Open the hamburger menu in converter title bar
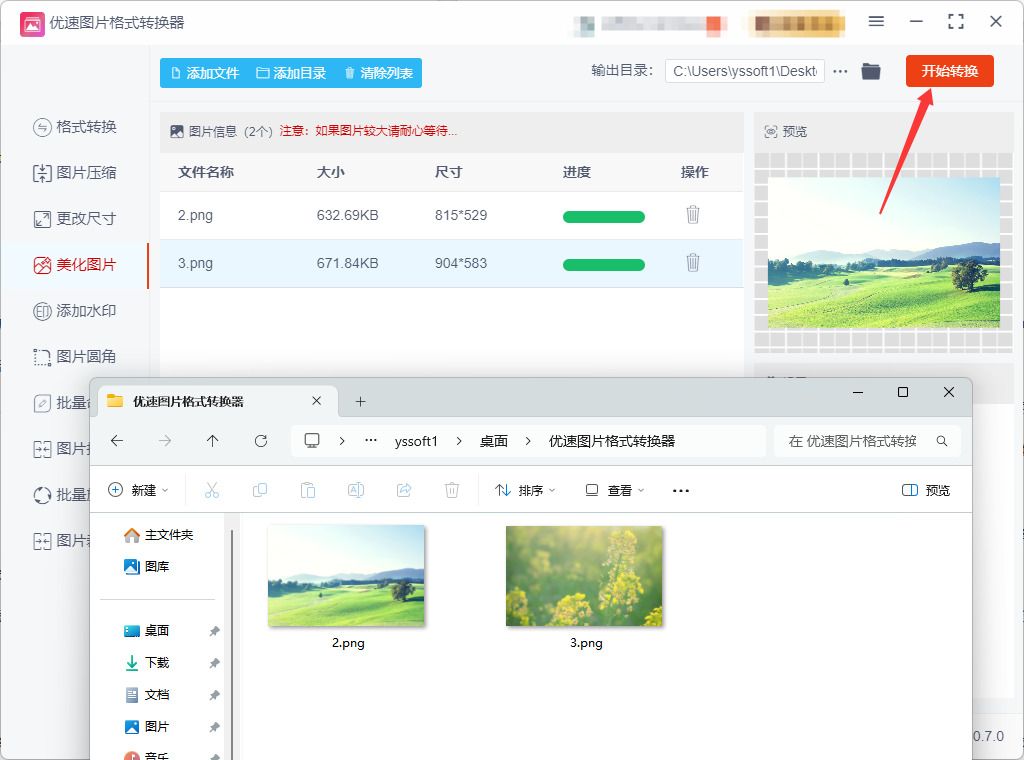The height and width of the screenshot is (760, 1024). tap(876, 22)
